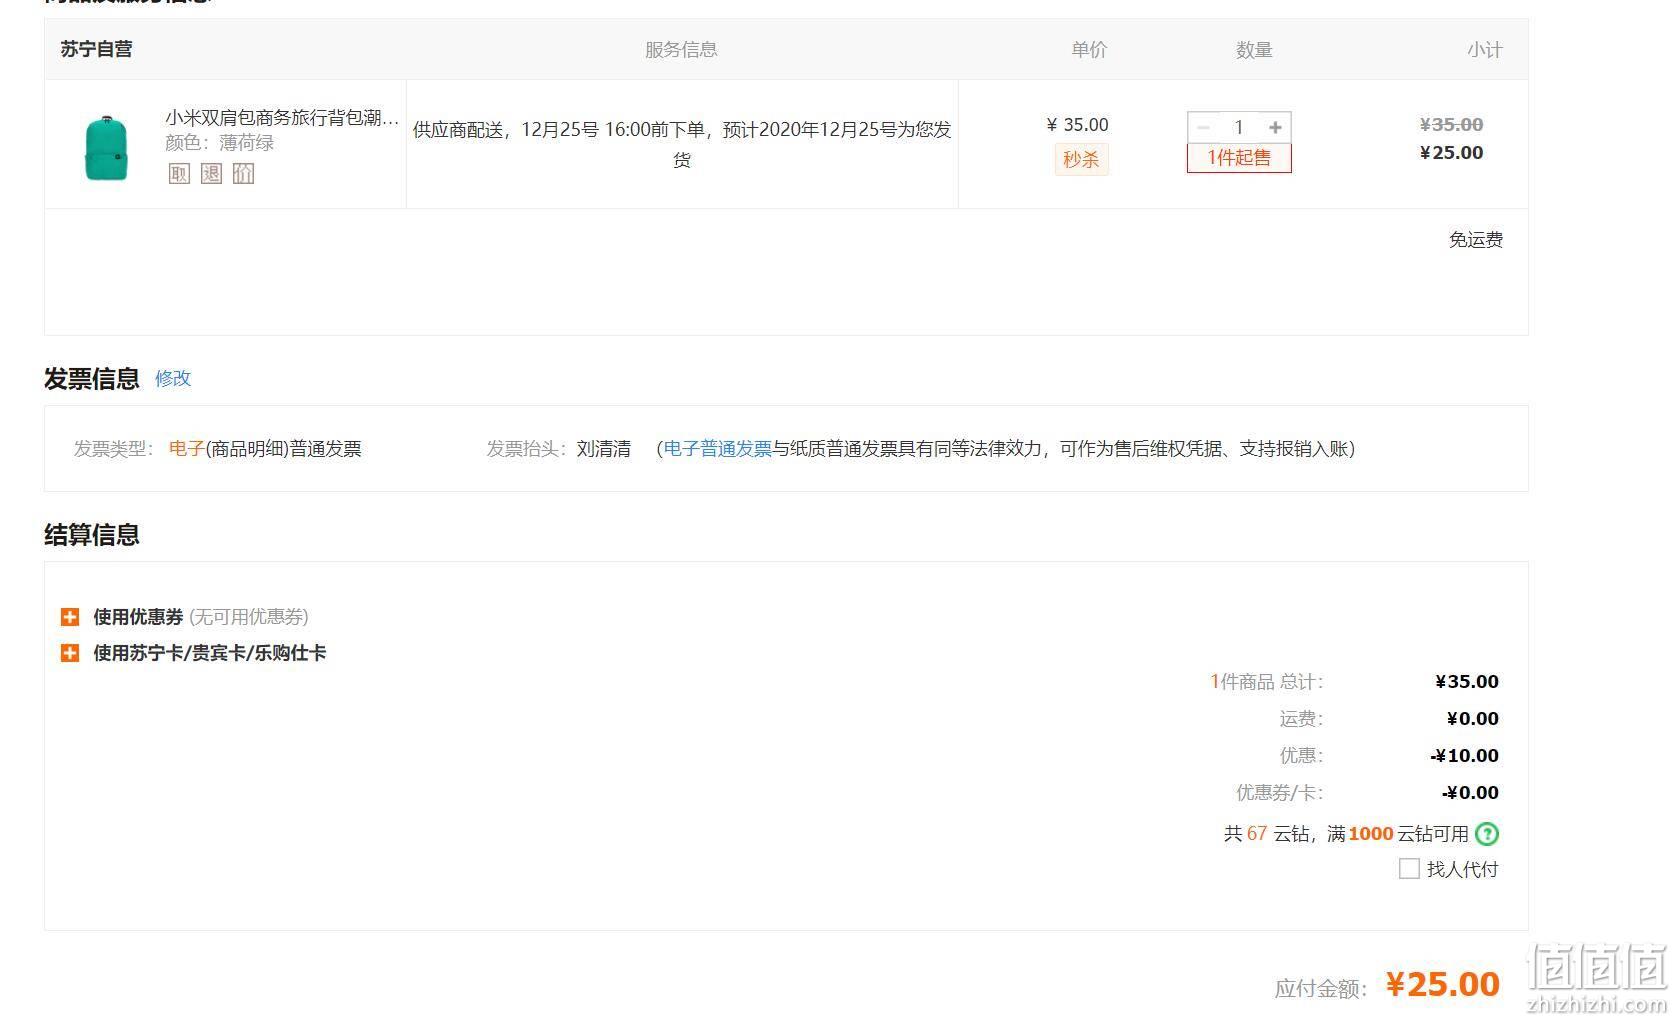
Task: Click the unit price ¥ 35.00 cell
Action: coord(1077,125)
